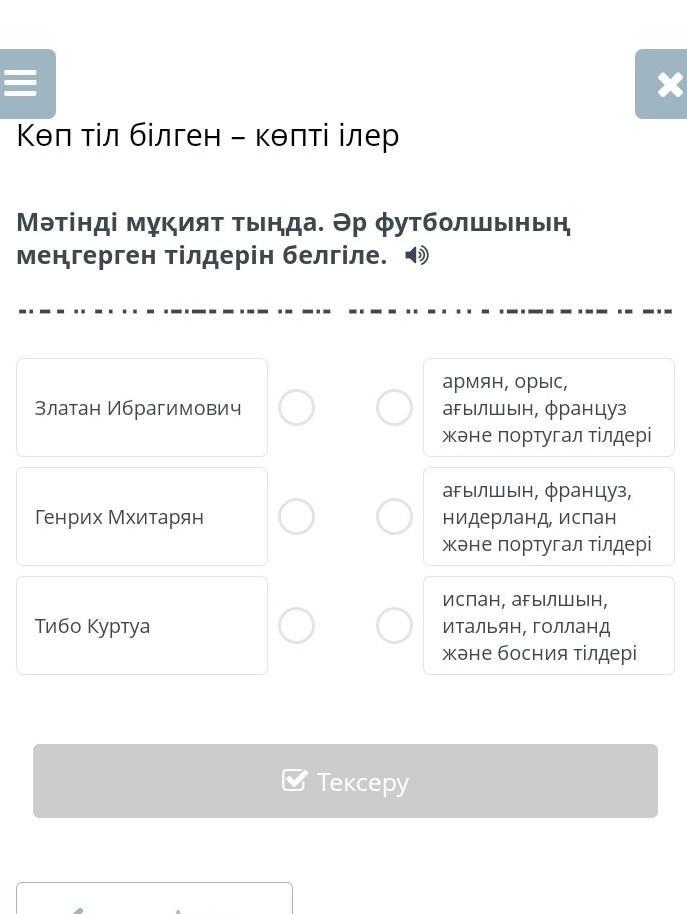Select the radio button beside Генрих Мхитарян
This screenshot has height=914, width=687.
296,517
